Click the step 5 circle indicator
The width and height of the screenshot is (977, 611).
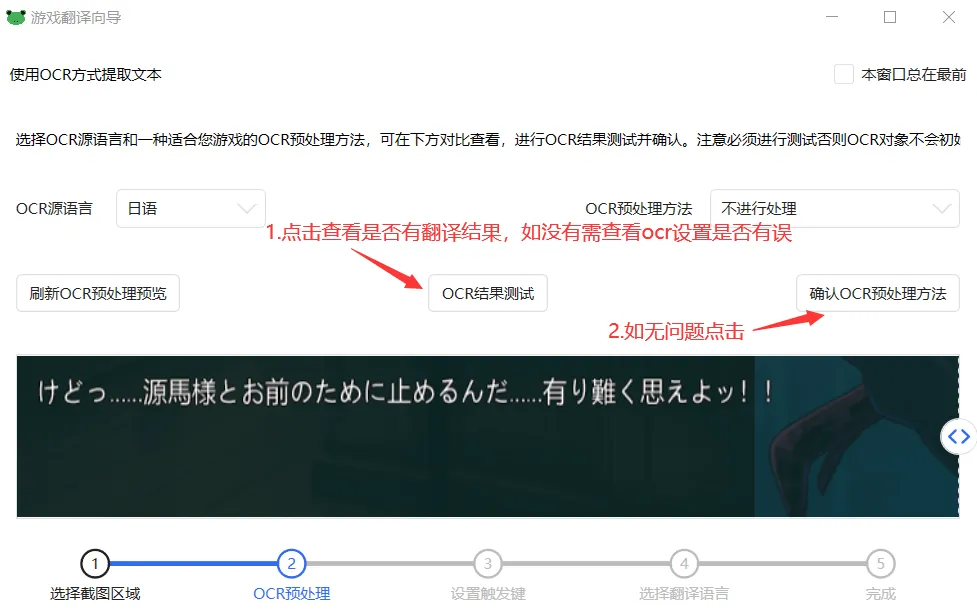[880, 564]
